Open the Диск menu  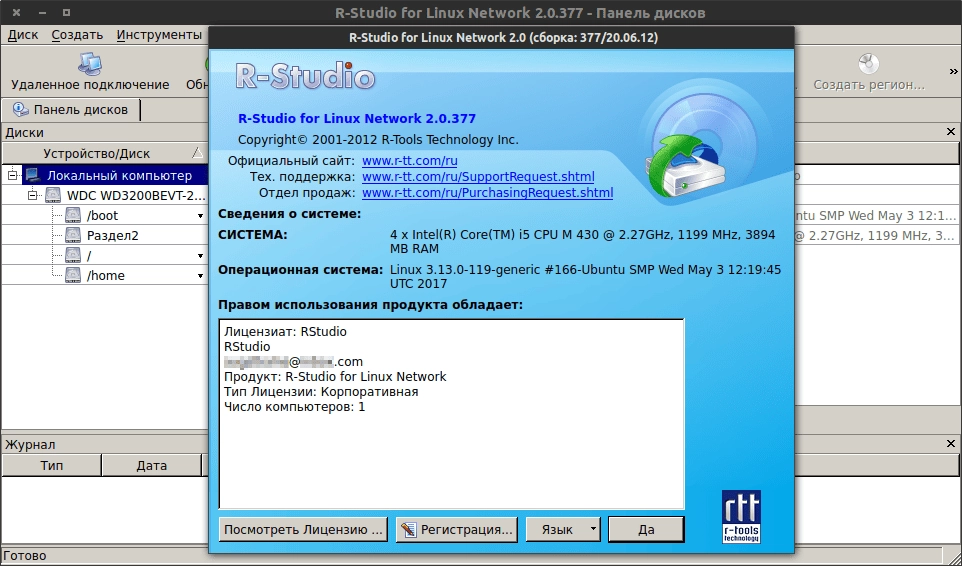coord(23,35)
